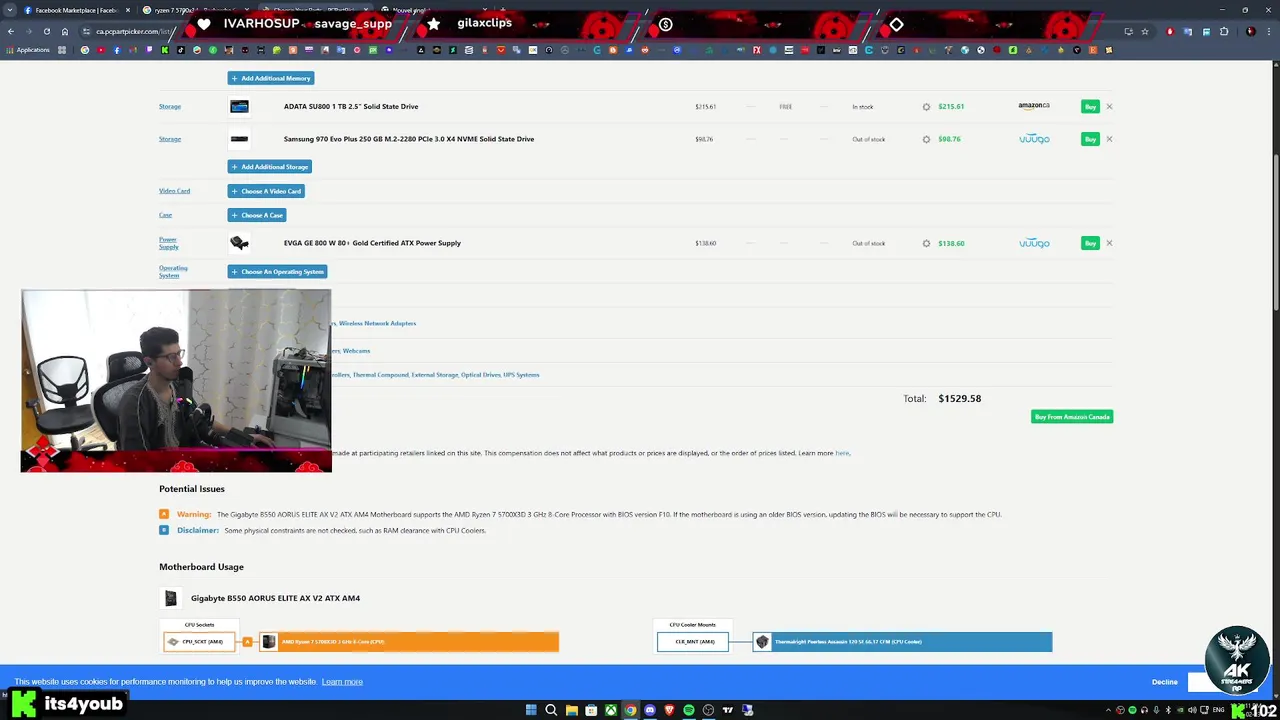This screenshot has width=1280, height=720.
Task: Open the Windows Start menu
Action: tap(531, 710)
